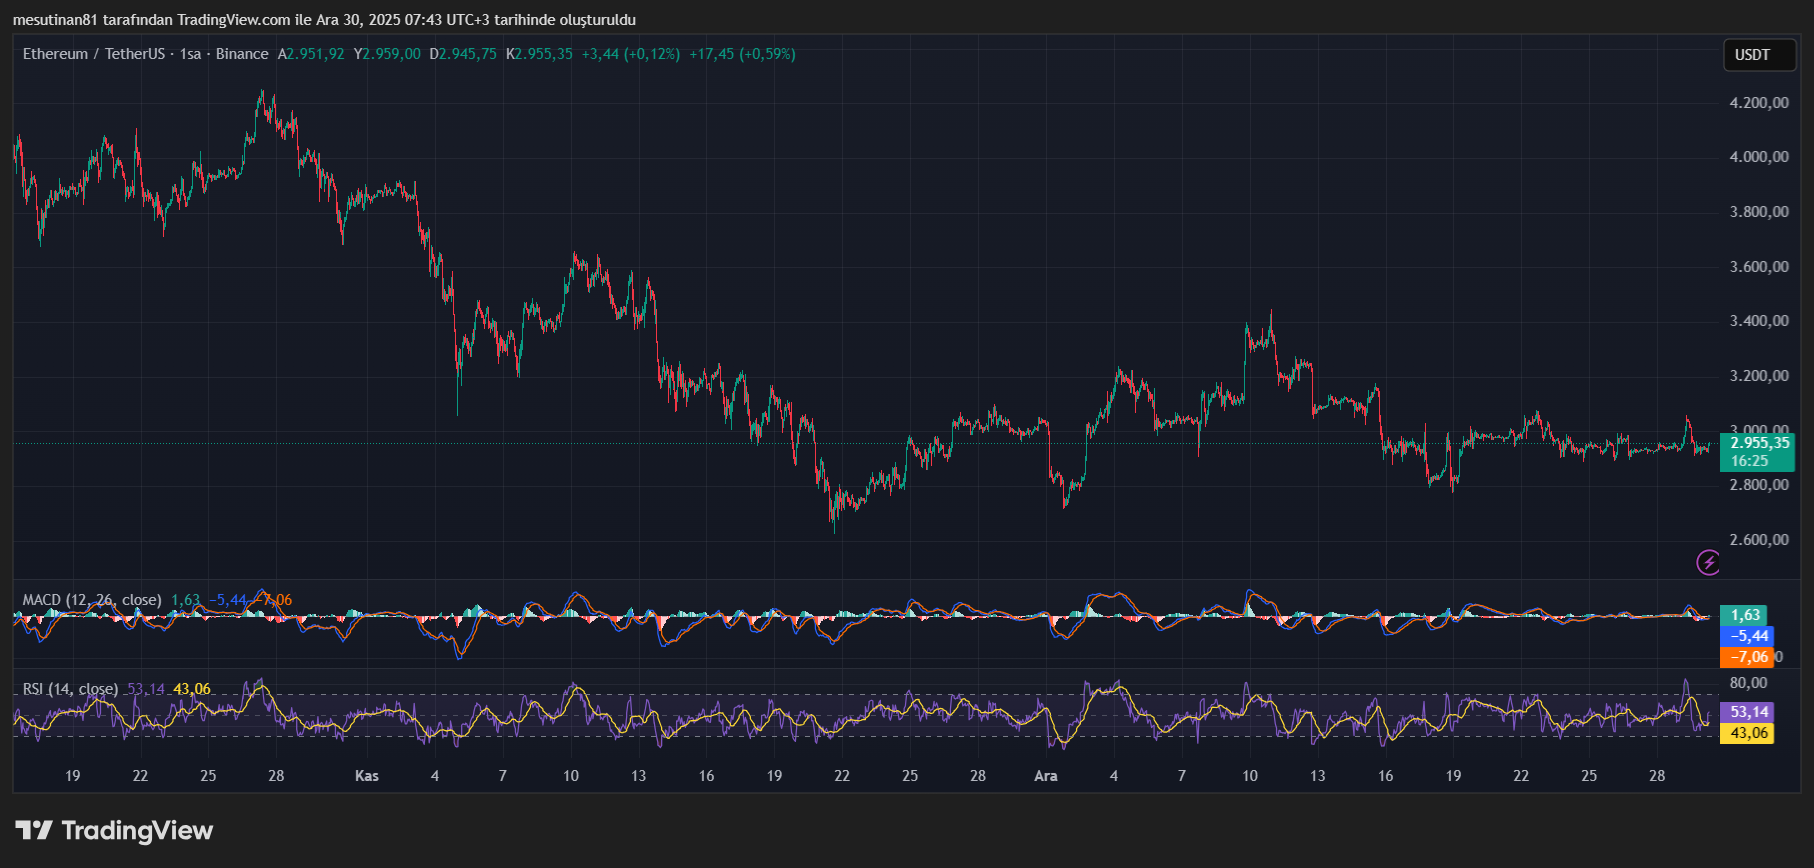The height and width of the screenshot is (868, 1814).
Task: Click the 80,00 level on RSI scale
Action: coord(1749,683)
